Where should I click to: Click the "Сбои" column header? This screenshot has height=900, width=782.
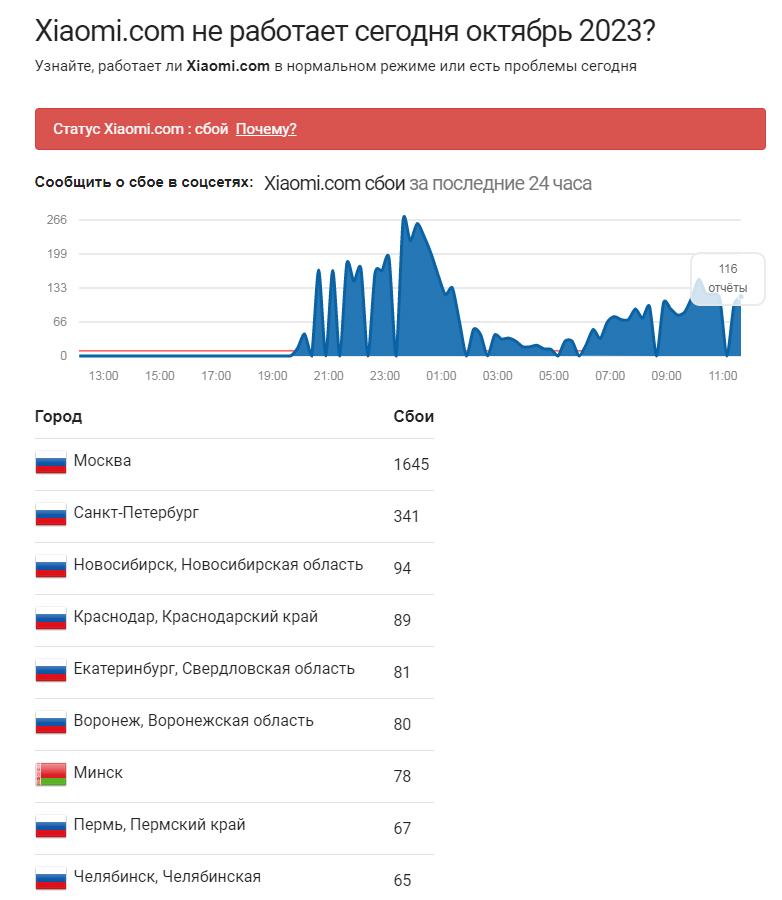tap(414, 416)
